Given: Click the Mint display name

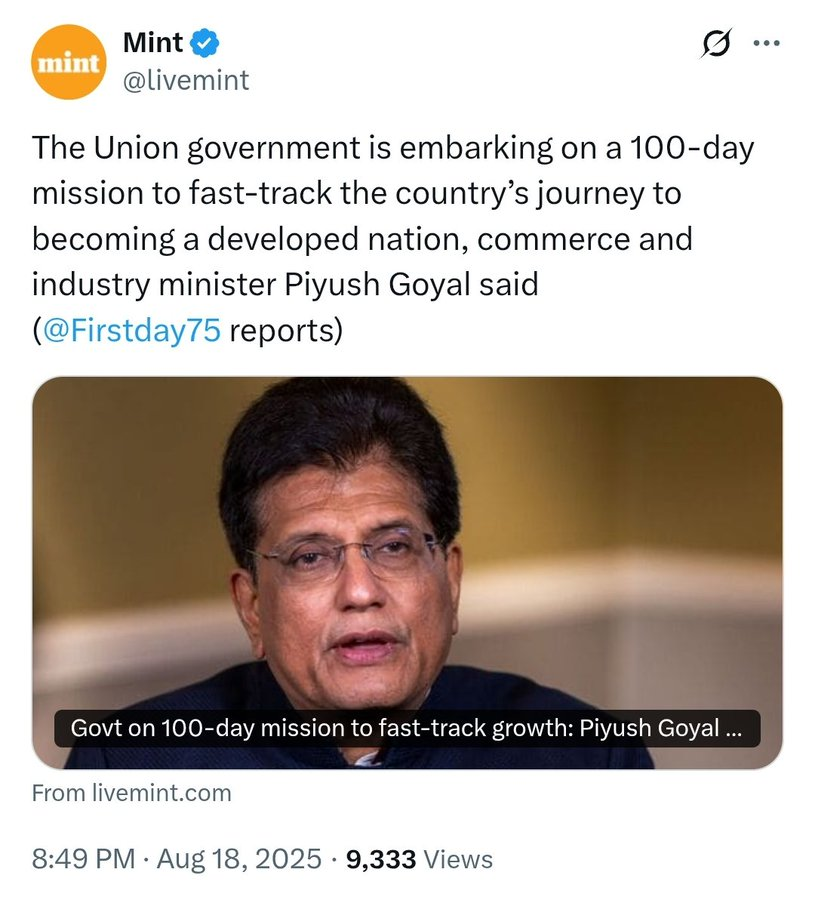Looking at the screenshot, I should 153,44.
